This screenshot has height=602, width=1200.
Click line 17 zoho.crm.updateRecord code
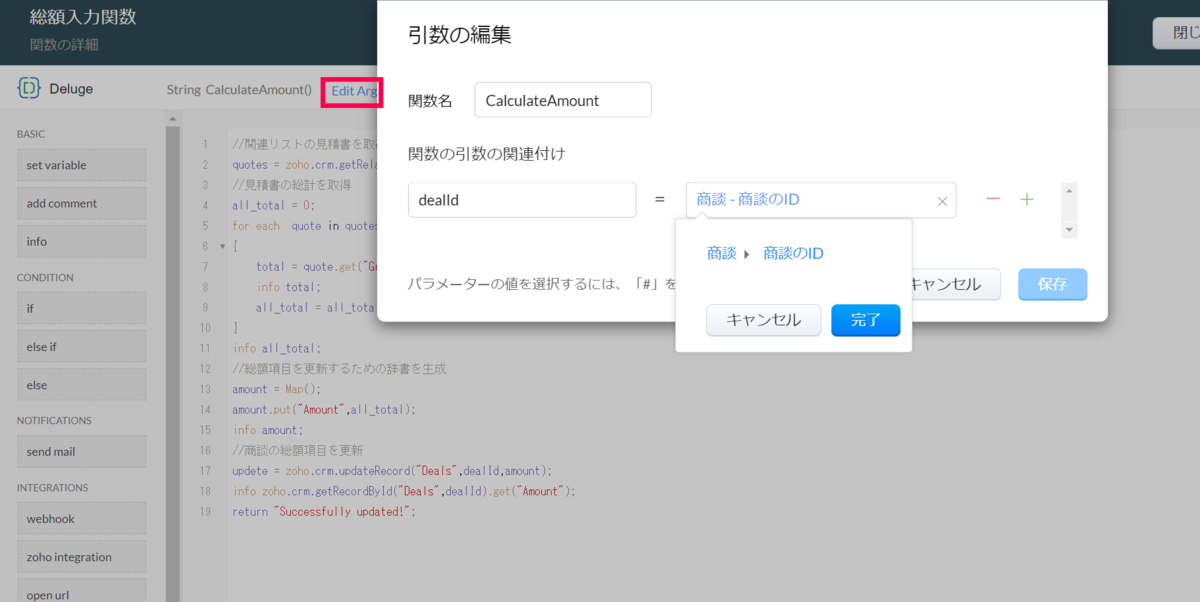(x=392, y=470)
